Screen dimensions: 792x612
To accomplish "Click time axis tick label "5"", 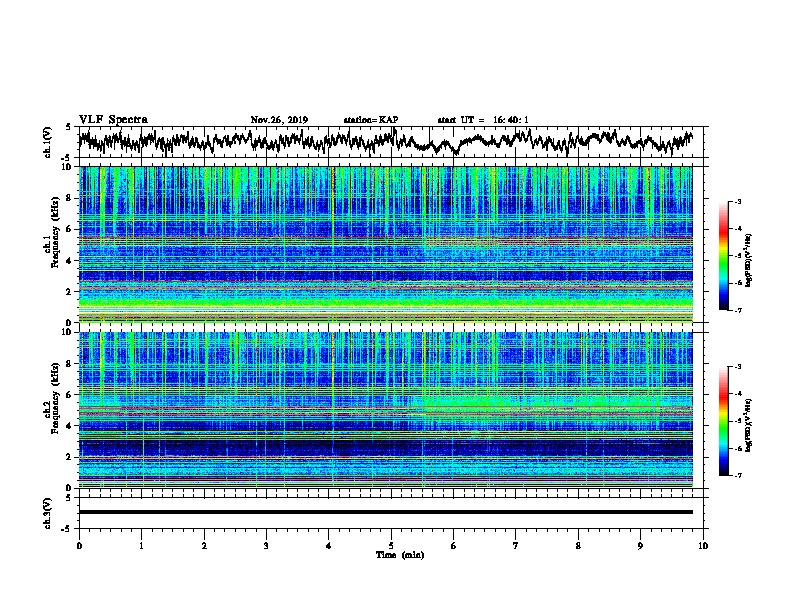I will (x=391, y=546).
